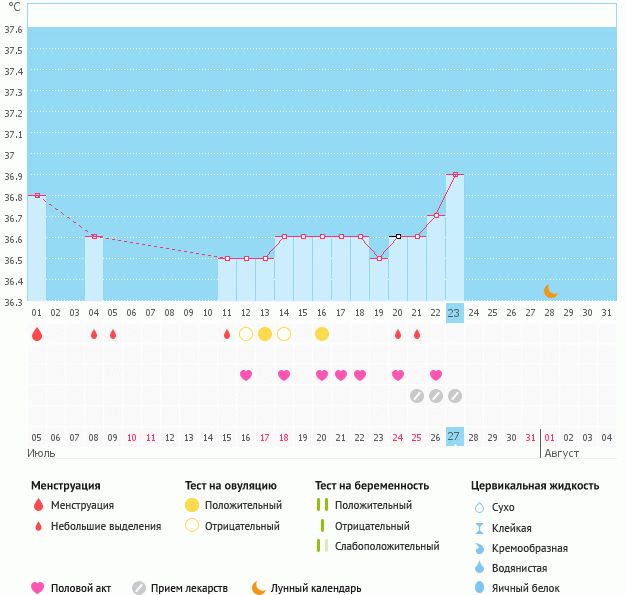626x595 pixels.
Task: Select the 36.8 temperature point on day 01
Action: tap(38, 196)
